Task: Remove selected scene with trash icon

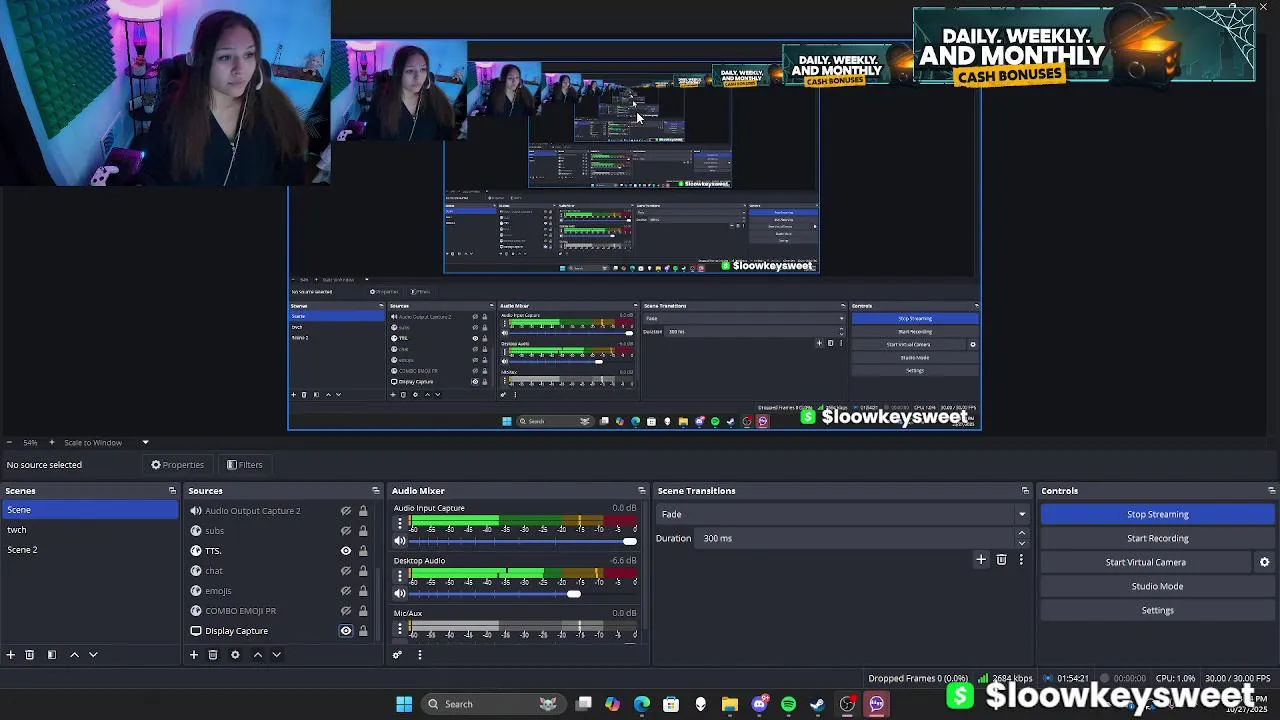Action: 30,655
